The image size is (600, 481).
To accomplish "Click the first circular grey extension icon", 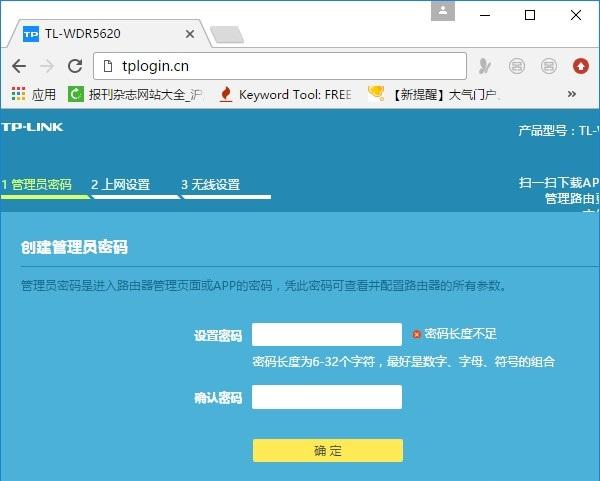I will pyautogui.click(x=517, y=66).
